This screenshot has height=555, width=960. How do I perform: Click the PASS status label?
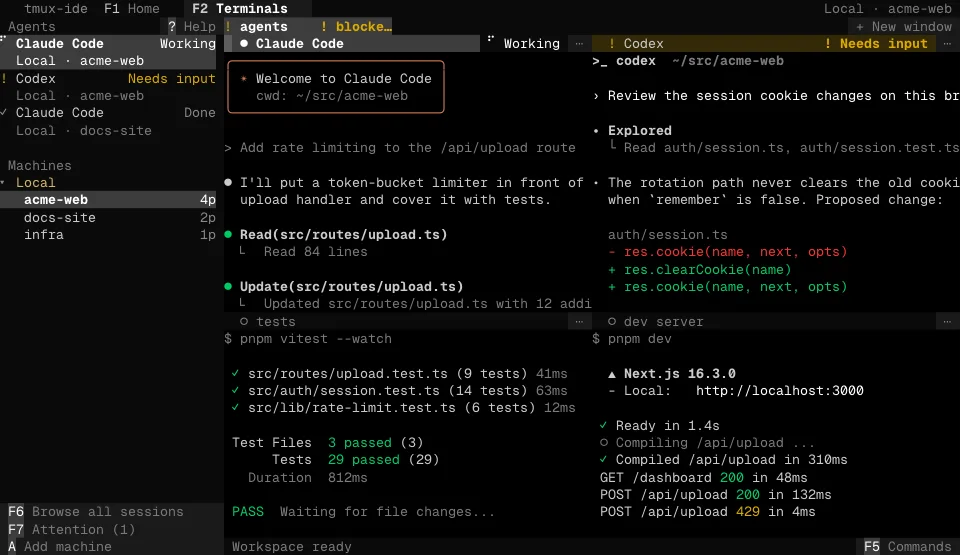248,512
